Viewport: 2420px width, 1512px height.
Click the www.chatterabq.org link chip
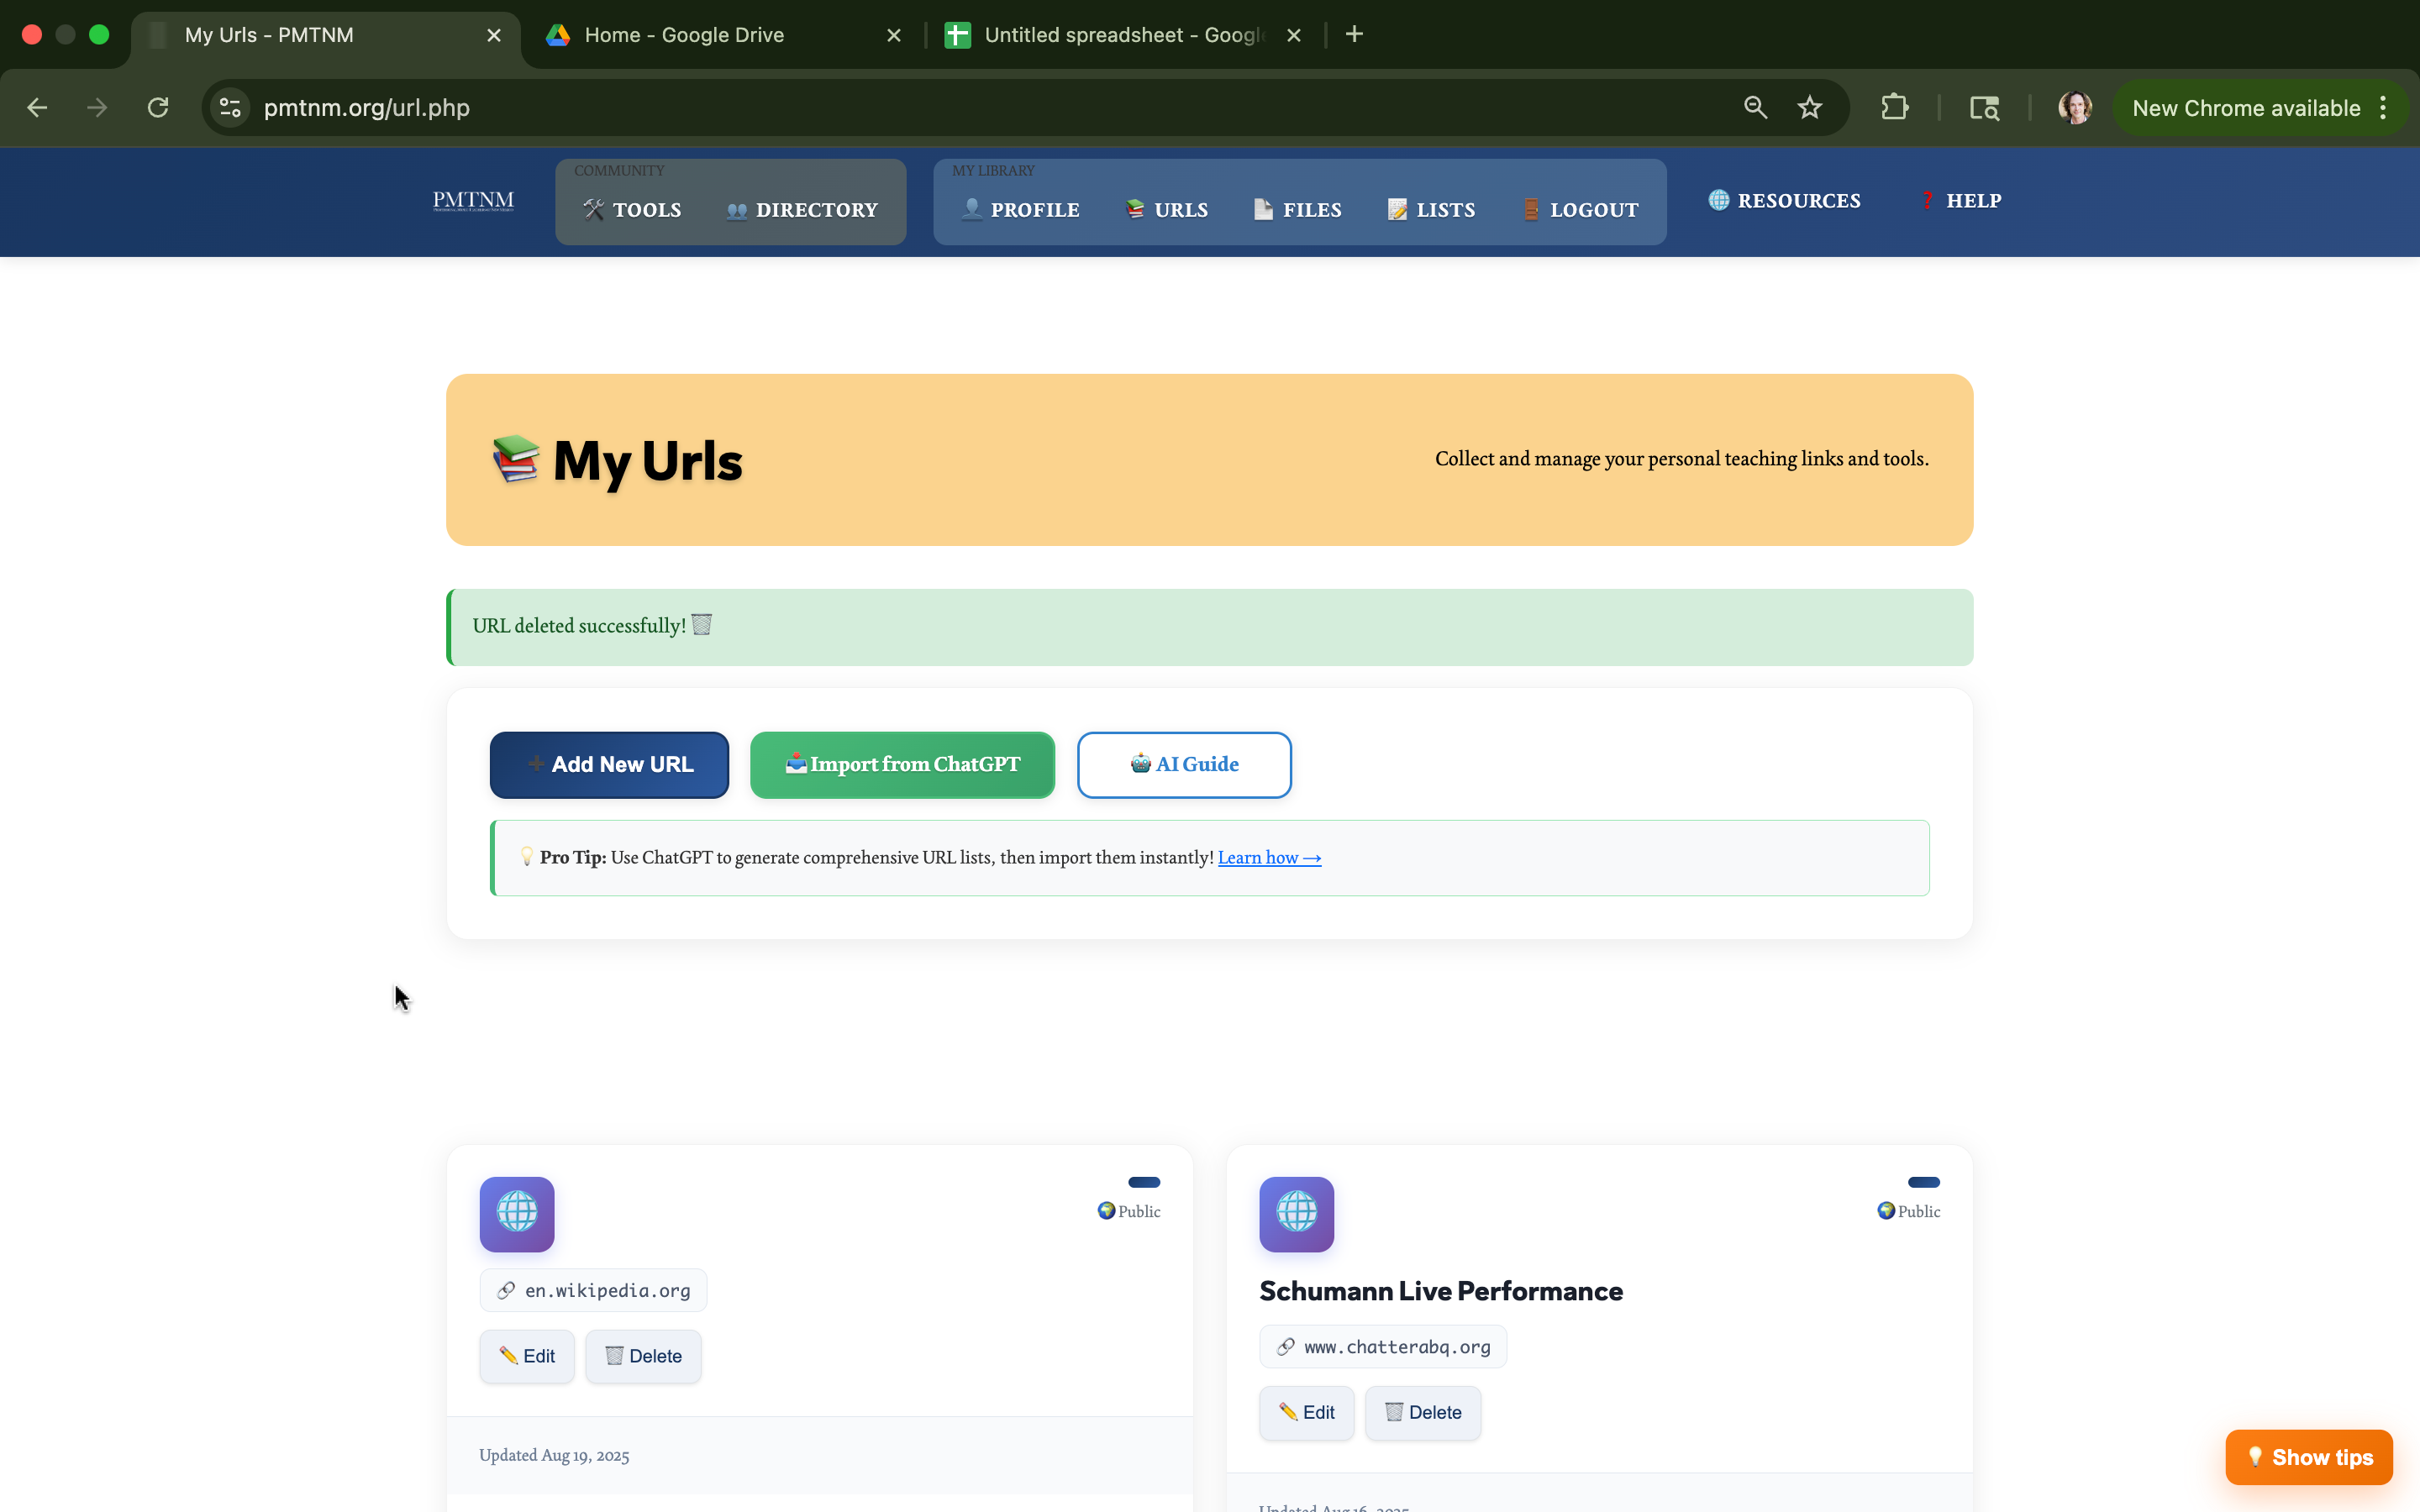pos(1383,1347)
